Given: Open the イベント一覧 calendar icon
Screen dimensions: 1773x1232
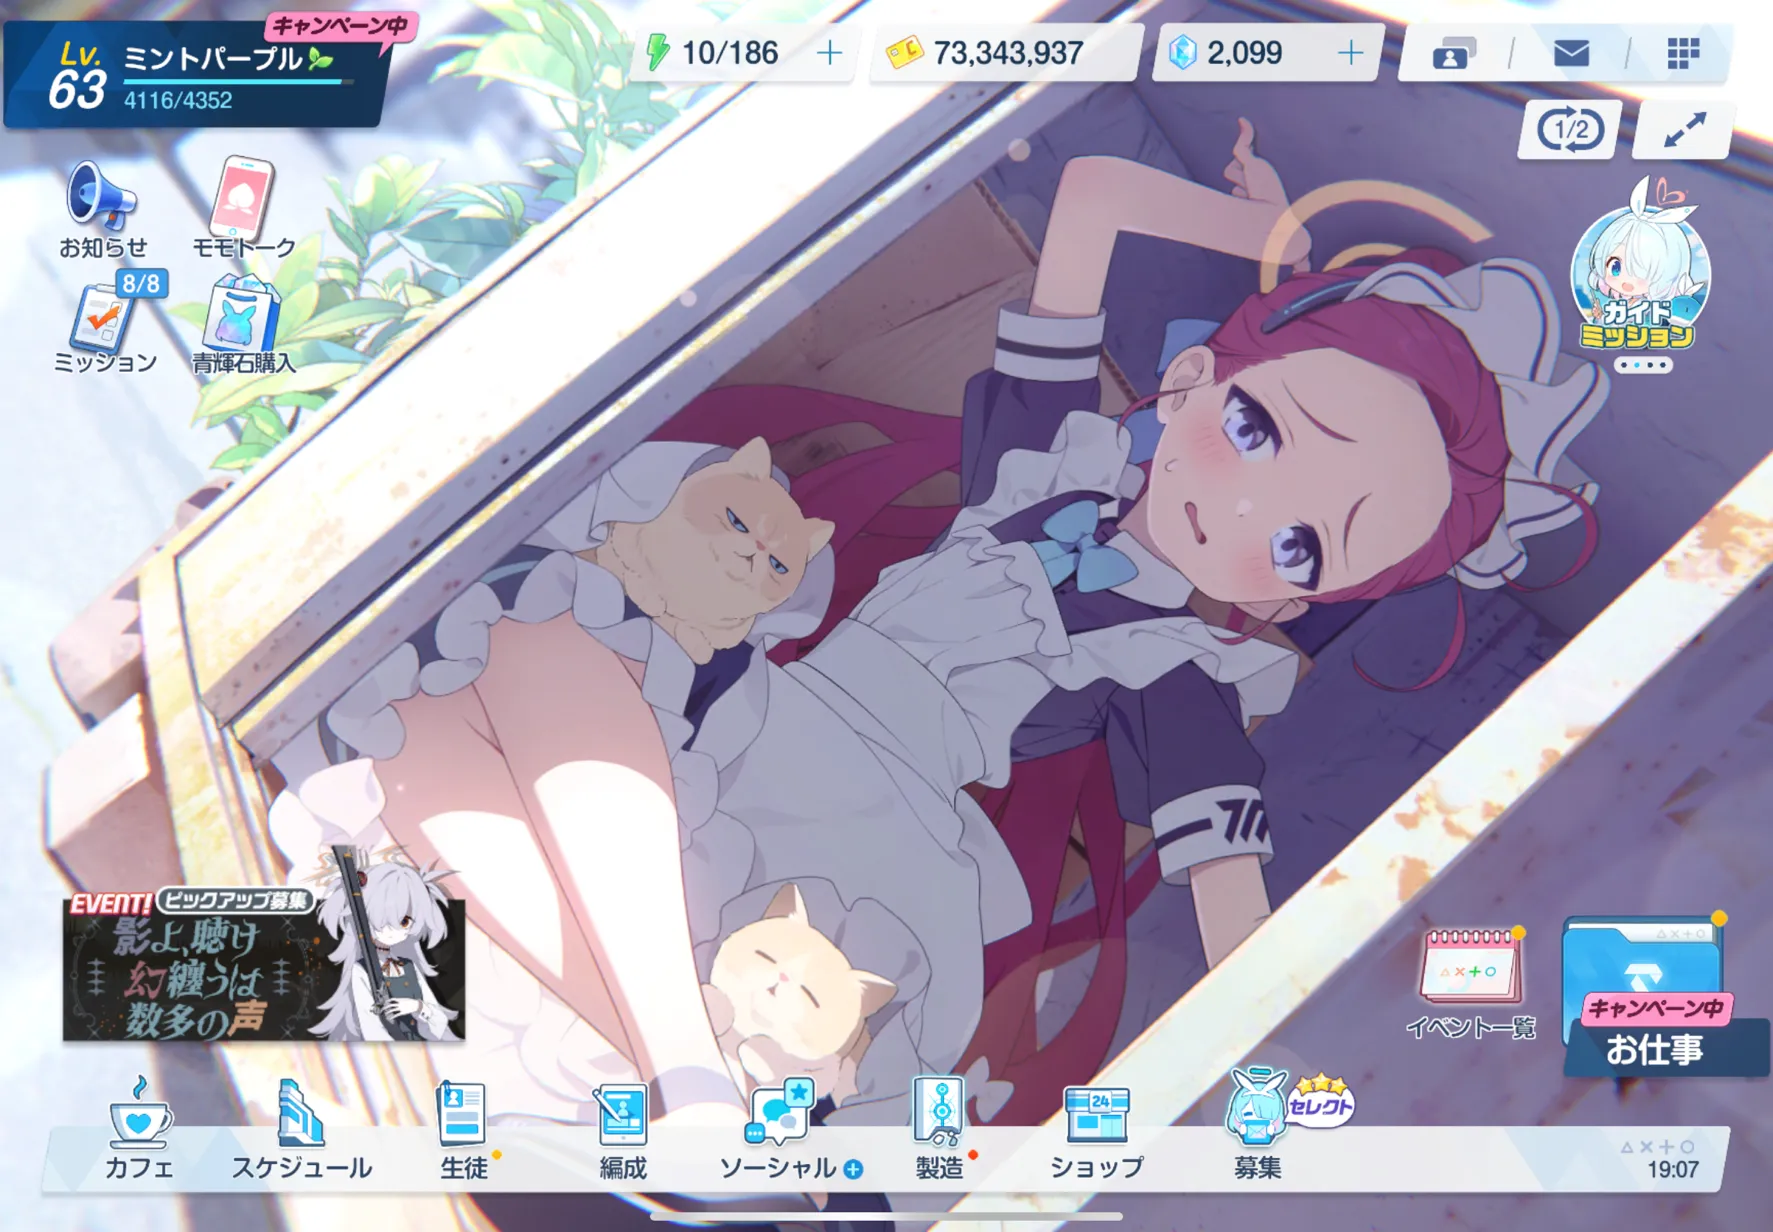Looking at the screenshot, I should point(1470,984).
